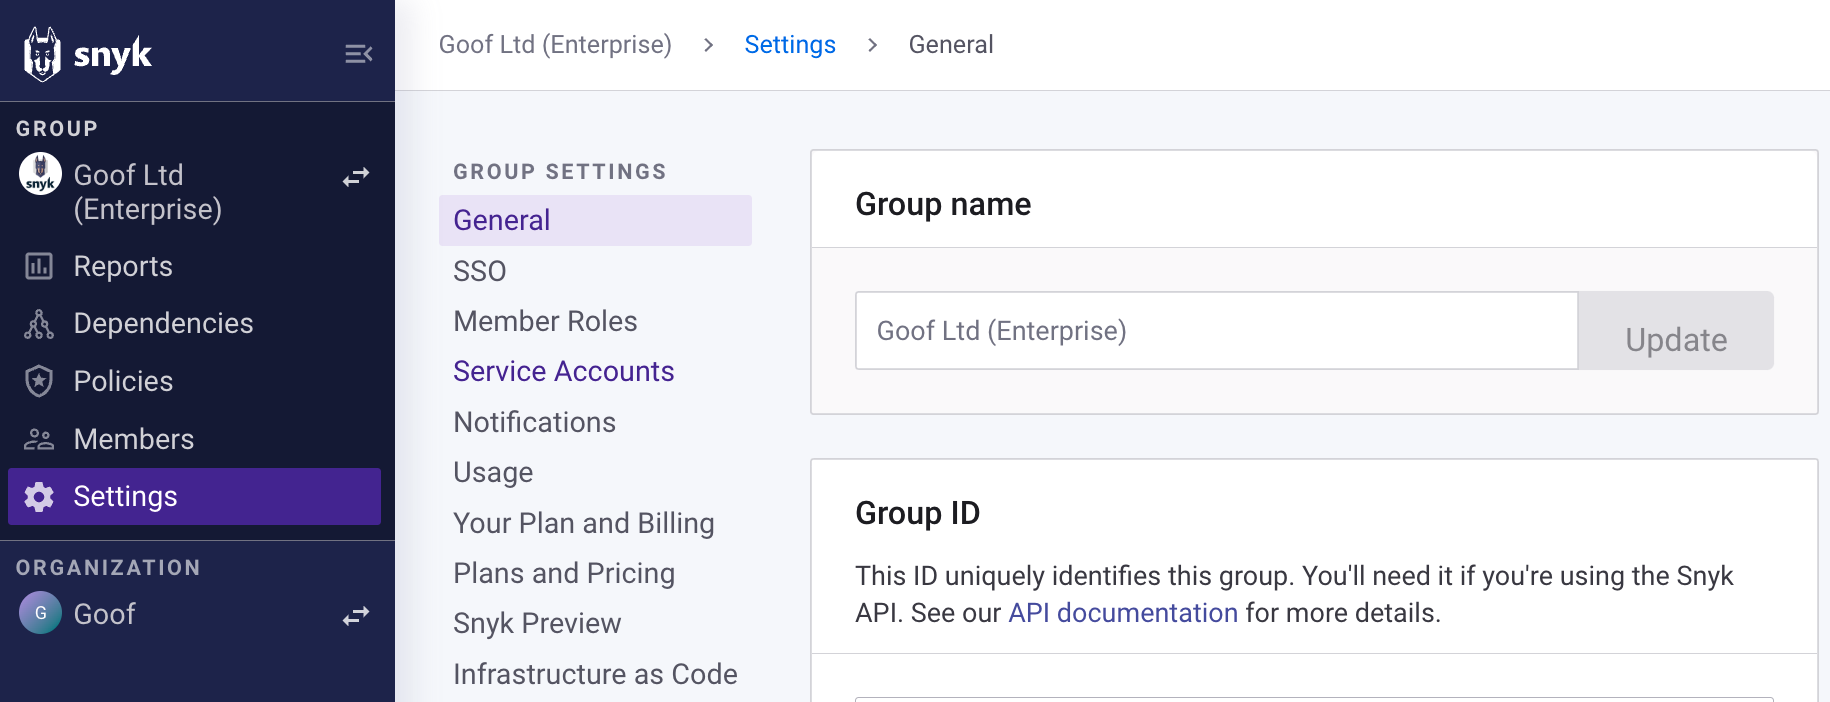Open Infrastructure as Code settings
The image size is (1830, 702).
[595, 674]
